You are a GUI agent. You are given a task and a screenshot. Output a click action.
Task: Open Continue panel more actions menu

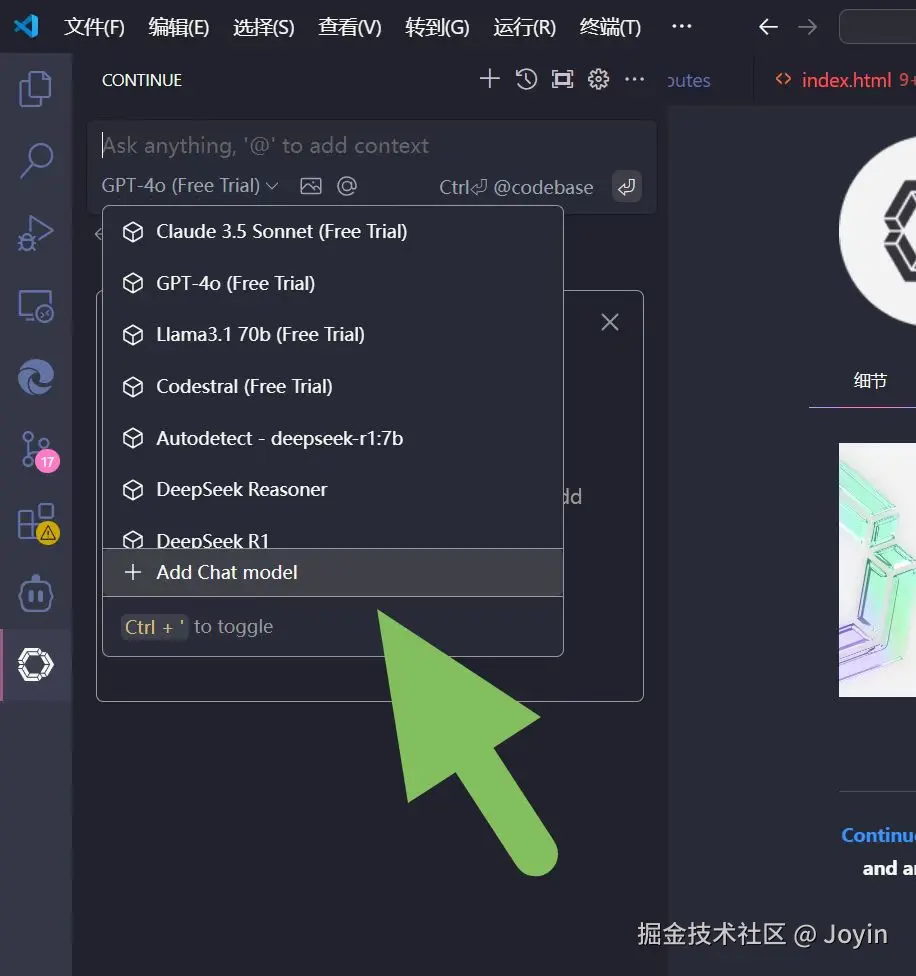634,79
